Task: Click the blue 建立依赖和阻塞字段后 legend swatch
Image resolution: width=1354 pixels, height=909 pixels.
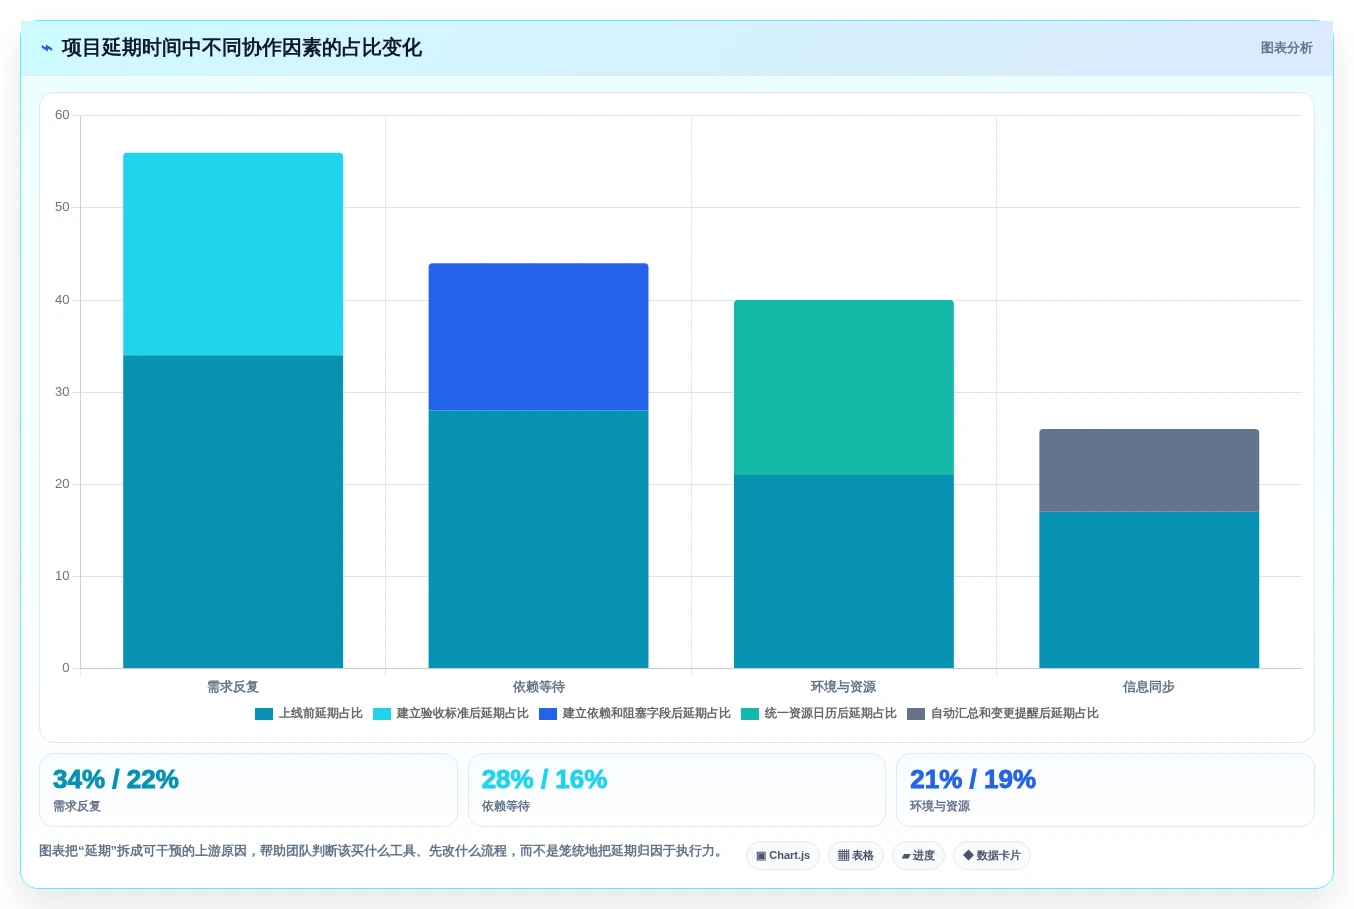Action: pos(548,714)
